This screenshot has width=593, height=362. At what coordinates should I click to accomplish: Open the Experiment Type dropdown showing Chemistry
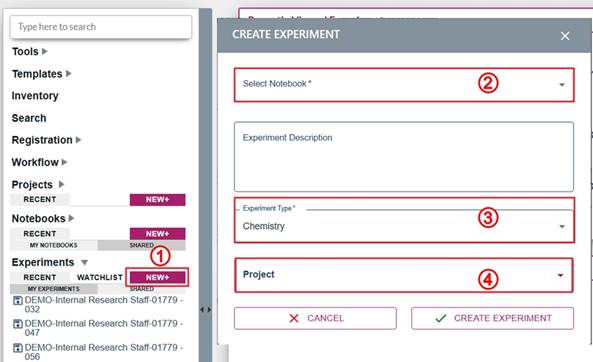(404, 221)
